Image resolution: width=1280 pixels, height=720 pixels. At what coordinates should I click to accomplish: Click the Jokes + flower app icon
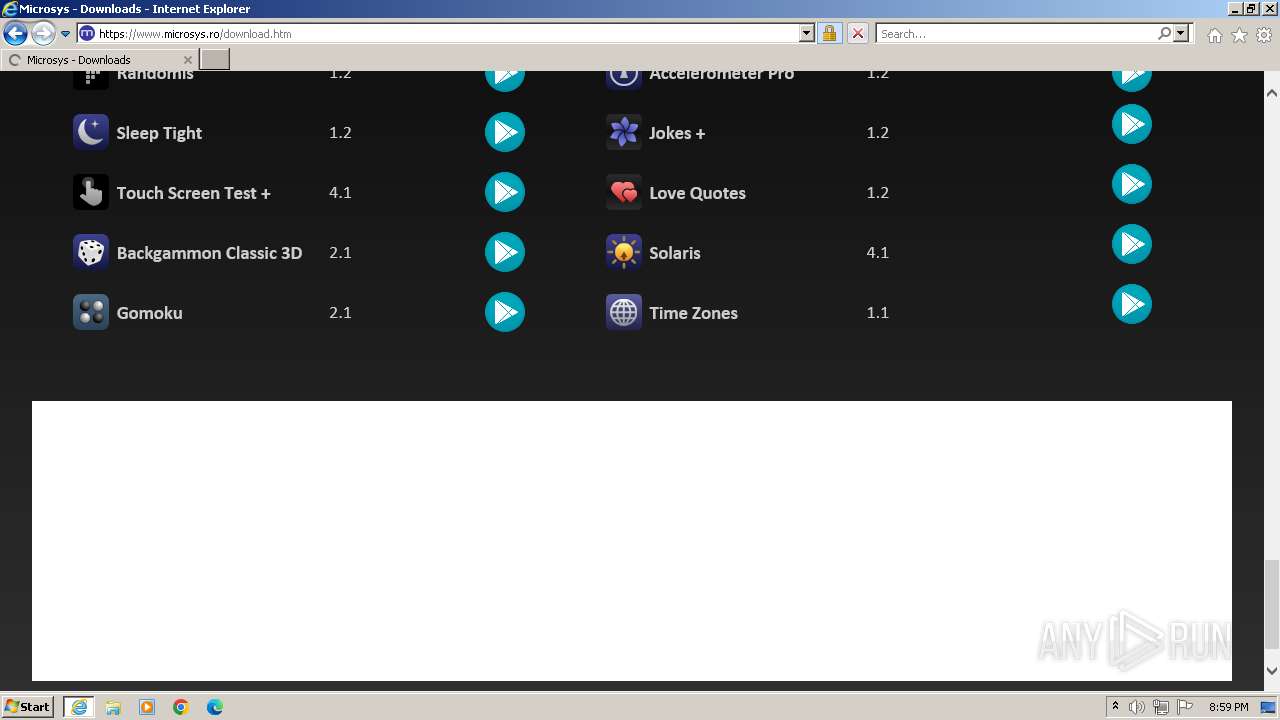click(x=624, y=132)
